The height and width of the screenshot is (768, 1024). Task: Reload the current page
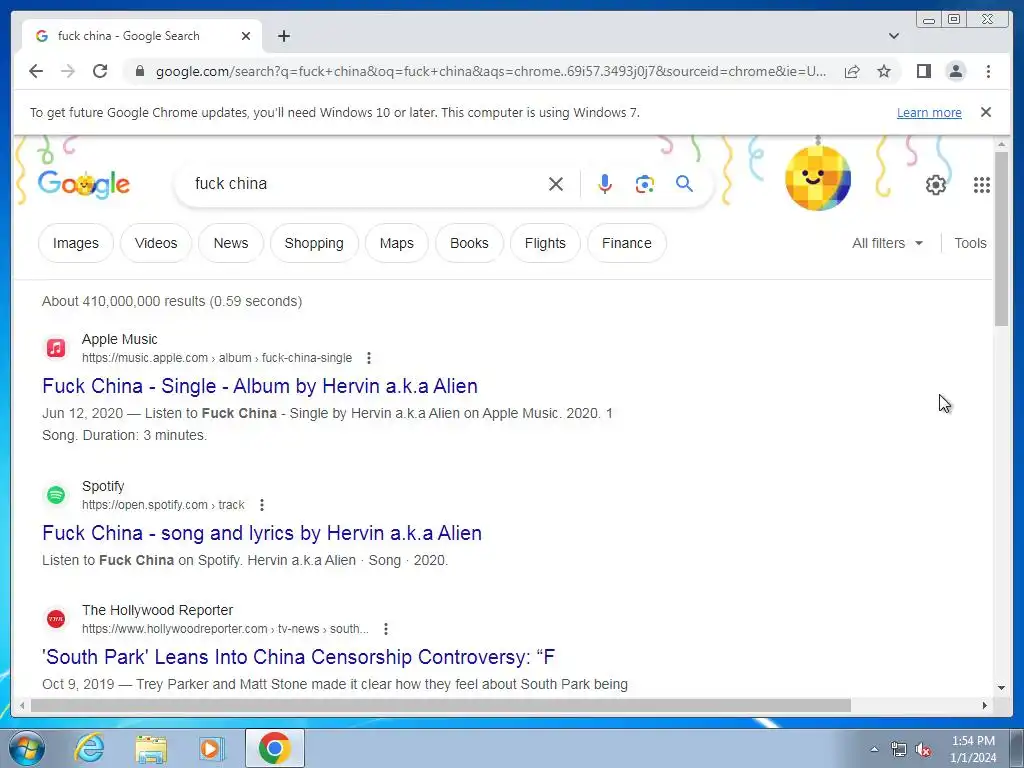[x=100, y=71]
